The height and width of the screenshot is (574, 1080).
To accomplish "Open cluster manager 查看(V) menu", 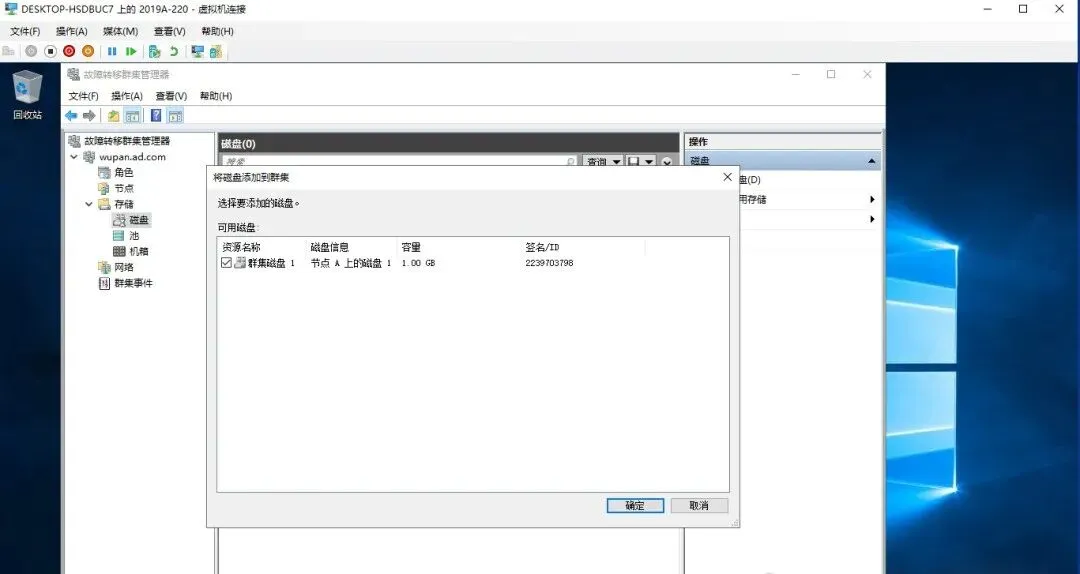I will click(171, 96).
